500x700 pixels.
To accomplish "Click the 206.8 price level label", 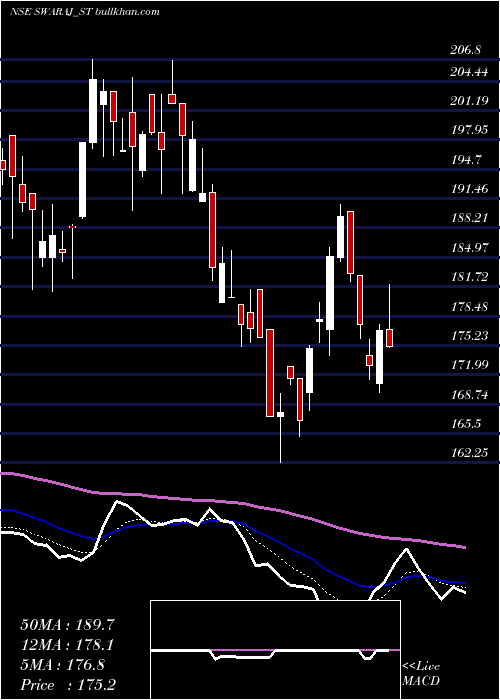I will (x=465, y=50).
